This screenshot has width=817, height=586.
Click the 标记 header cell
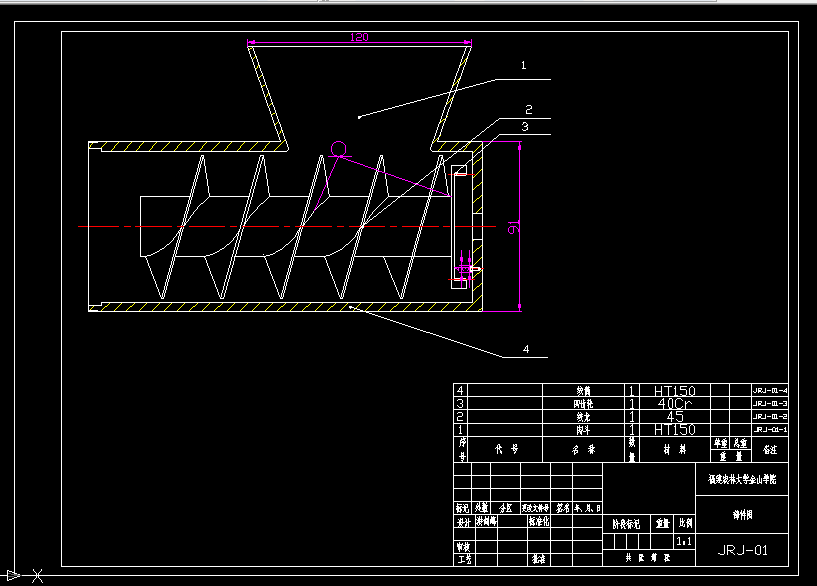(462, 508)
